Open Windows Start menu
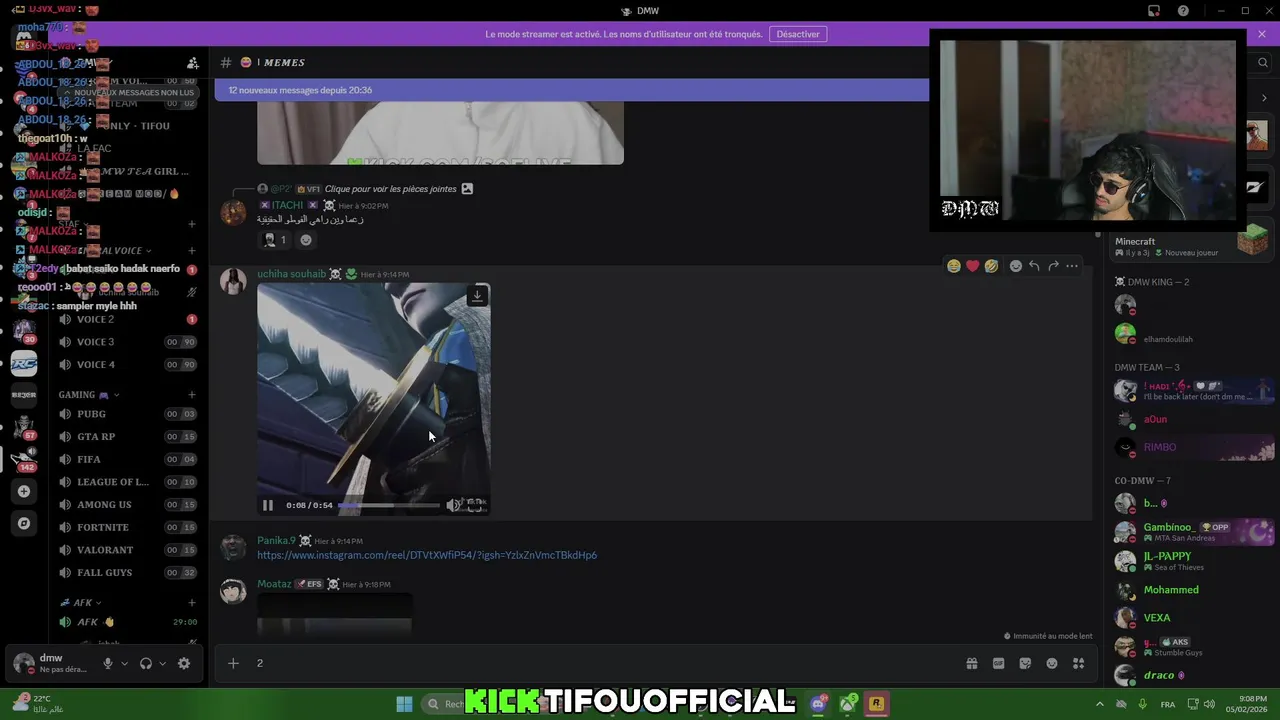 point(404,704)
